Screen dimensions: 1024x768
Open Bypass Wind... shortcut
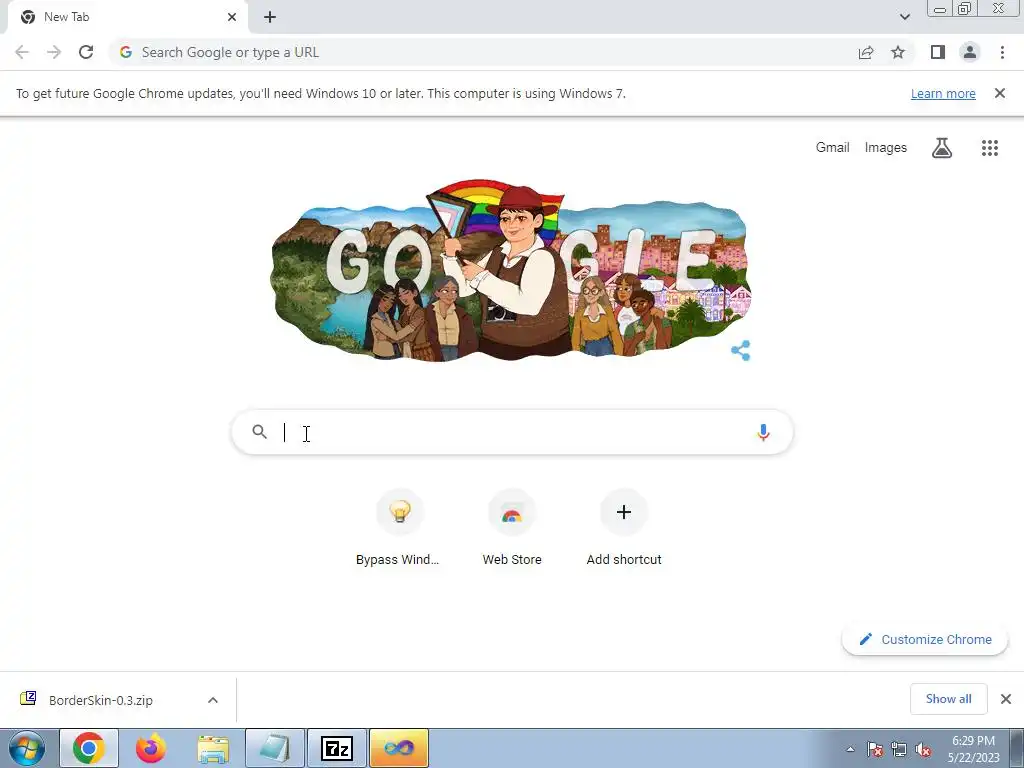[x=400, y=528]
